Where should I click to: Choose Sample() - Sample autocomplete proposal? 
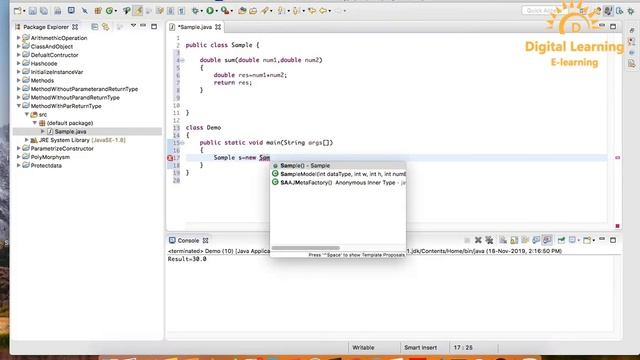point(338,165)
